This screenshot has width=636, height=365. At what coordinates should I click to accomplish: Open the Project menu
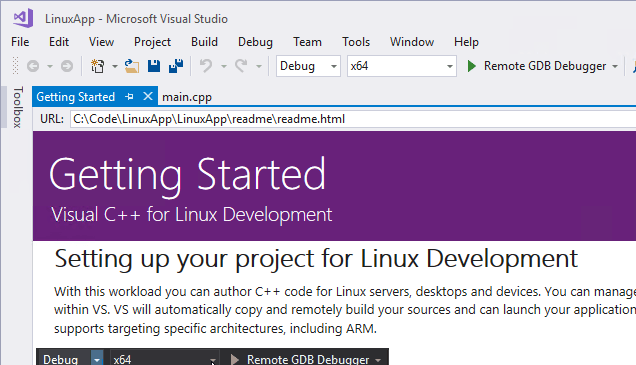click(x=153, y=42)
